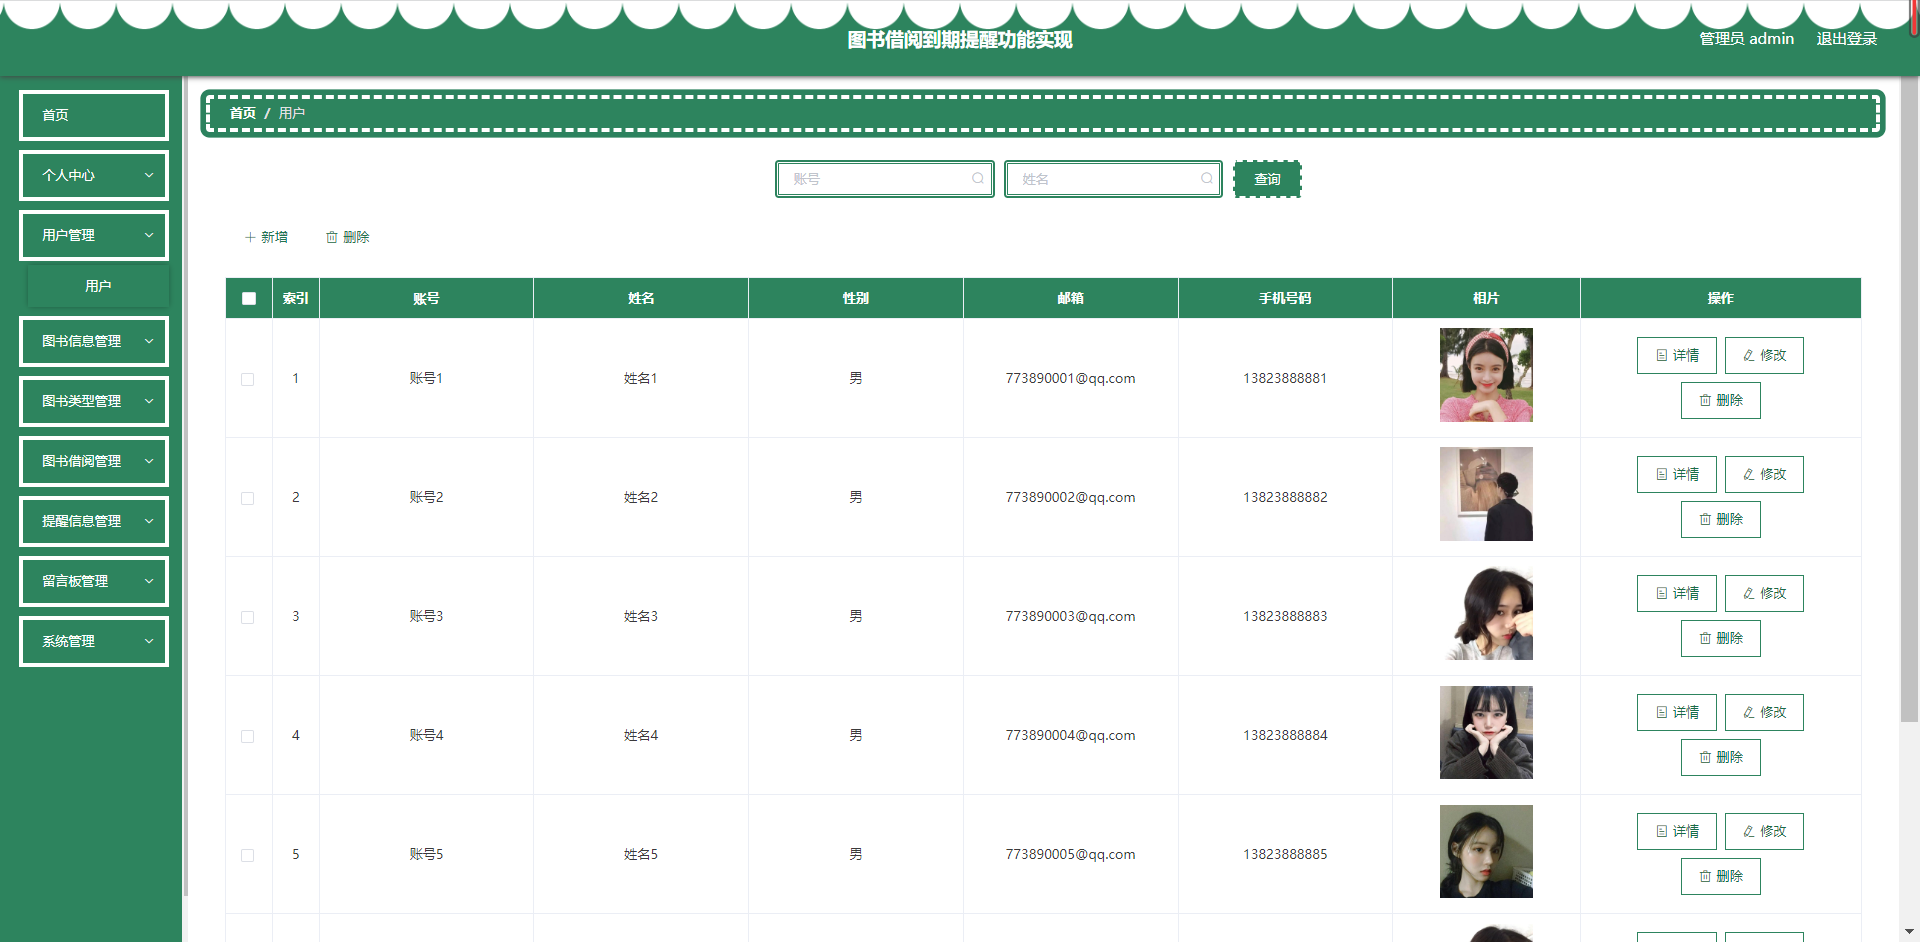
Task: Click the plus 新增 add button
Action: pos(266,237)
